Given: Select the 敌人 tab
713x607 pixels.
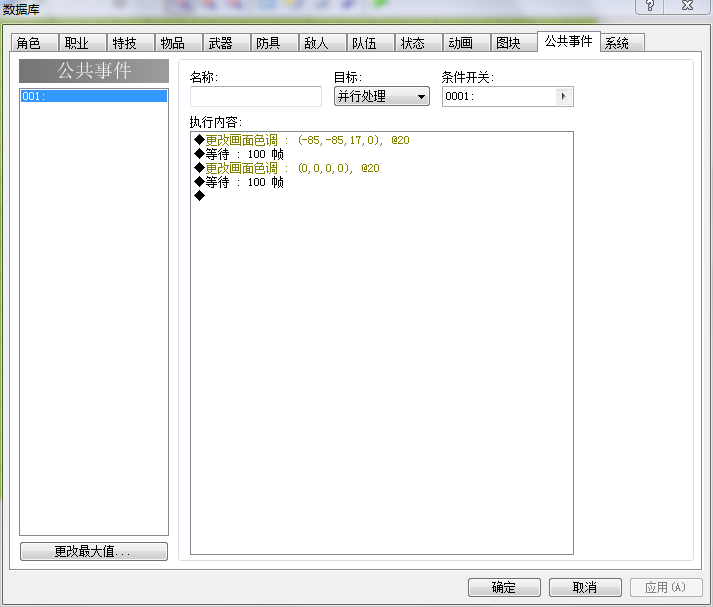Looking at the screenshot, I should pos(323,43).
